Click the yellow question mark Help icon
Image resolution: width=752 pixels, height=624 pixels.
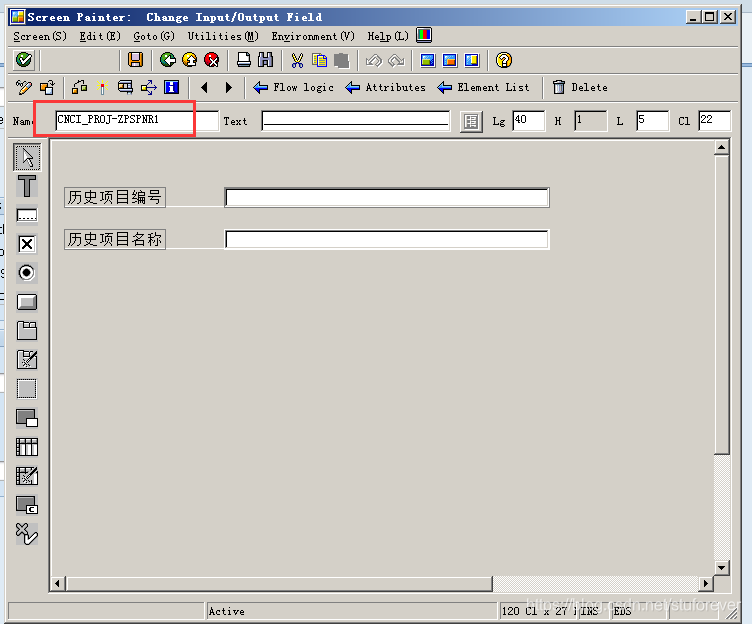[504, 60]
